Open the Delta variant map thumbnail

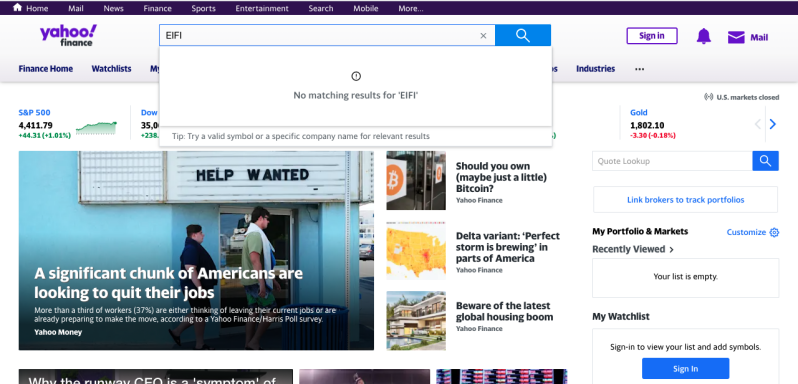416,250
